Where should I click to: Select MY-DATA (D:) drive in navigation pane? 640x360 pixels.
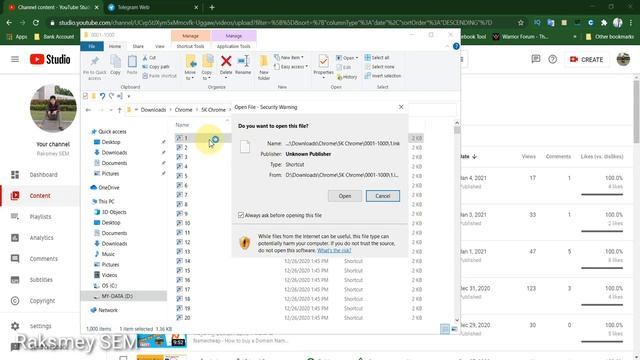[x=124, y=296]
